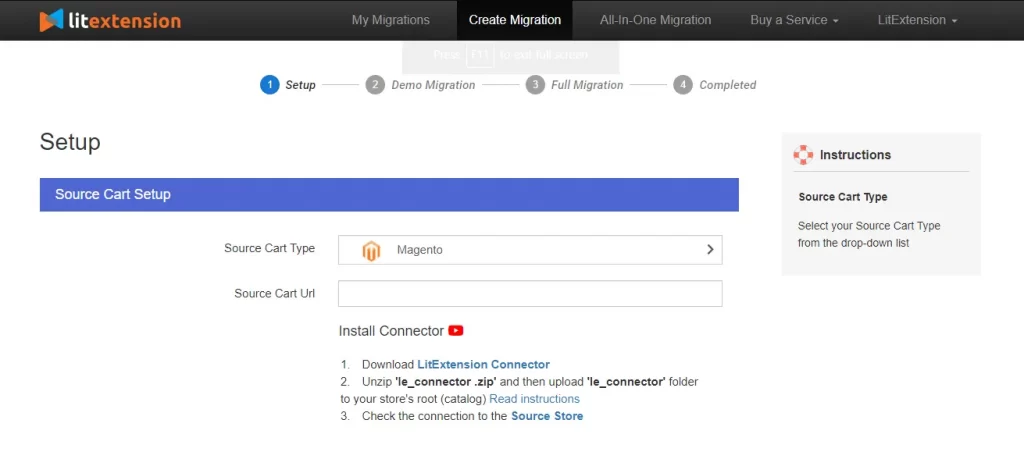The height and width of the screenshot is (452, 1024).
Task: Click the Demo Migration step label
Action: coord(433,85)
